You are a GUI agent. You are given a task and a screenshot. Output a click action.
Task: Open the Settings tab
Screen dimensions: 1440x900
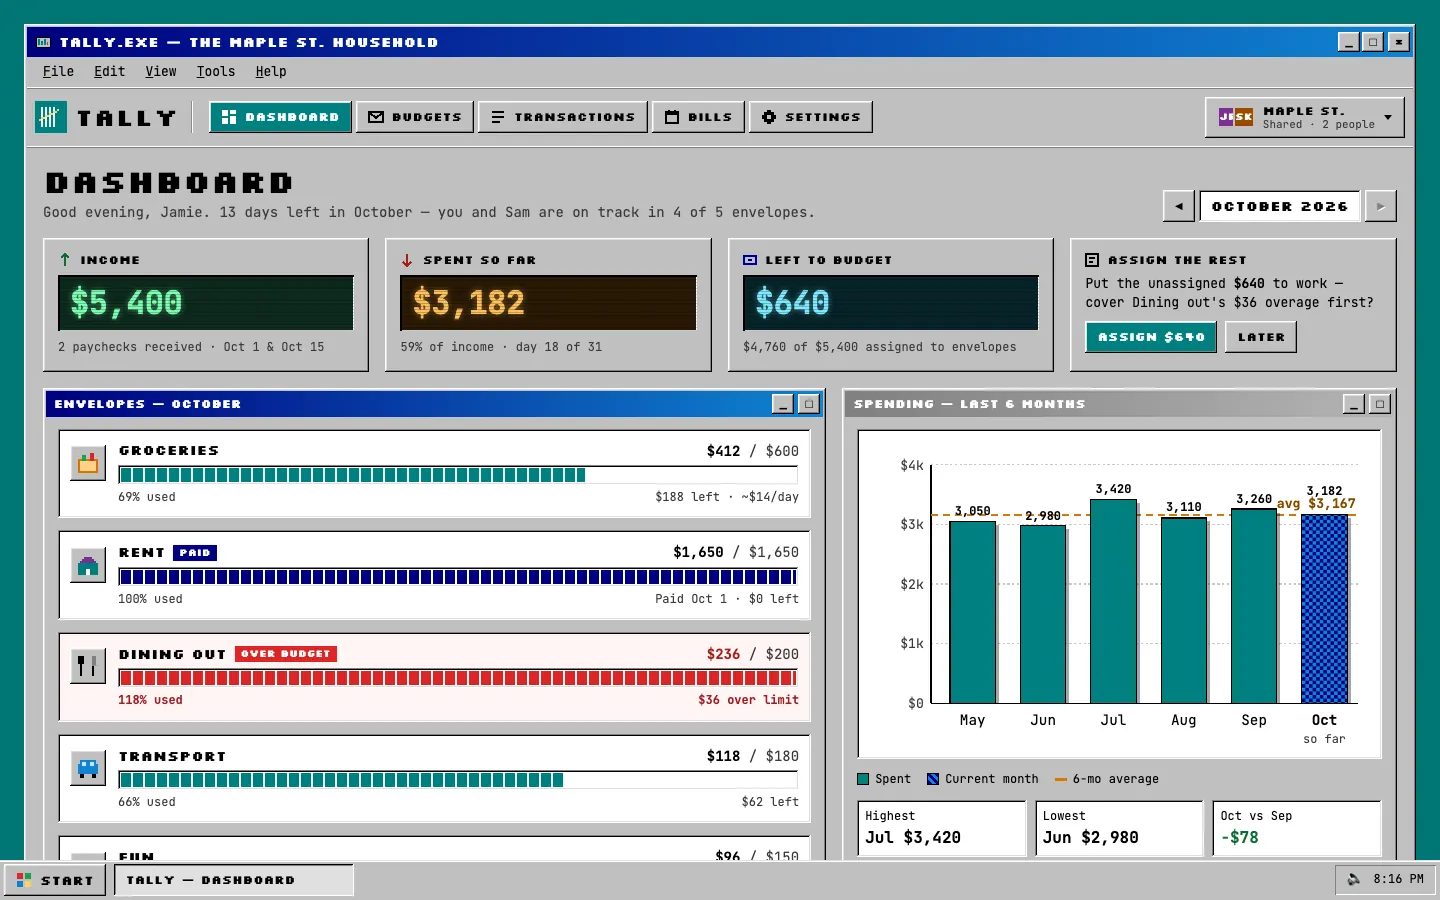811,117
